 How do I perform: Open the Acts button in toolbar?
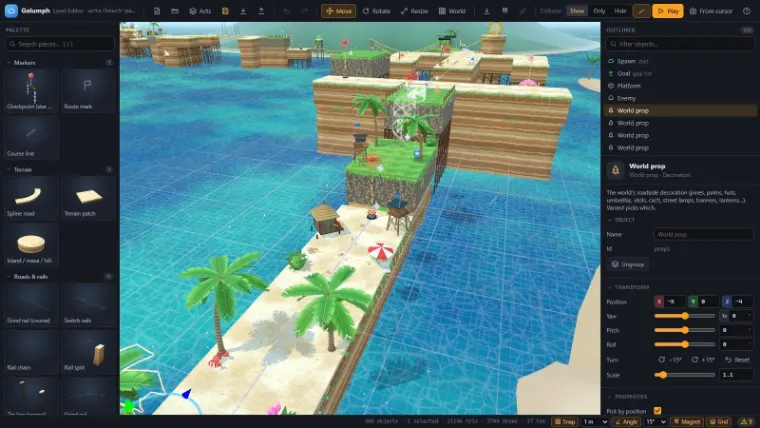(x=200, y=11)
